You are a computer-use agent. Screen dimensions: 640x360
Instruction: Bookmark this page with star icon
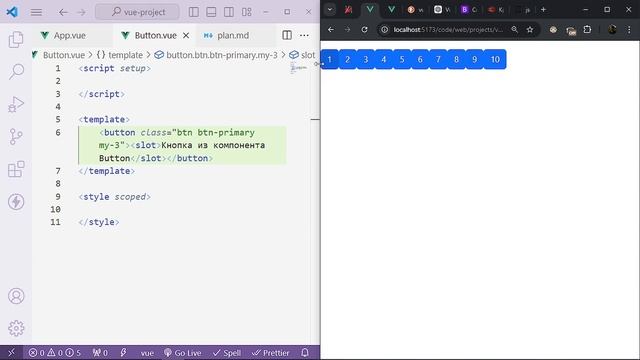pos(530,29)
